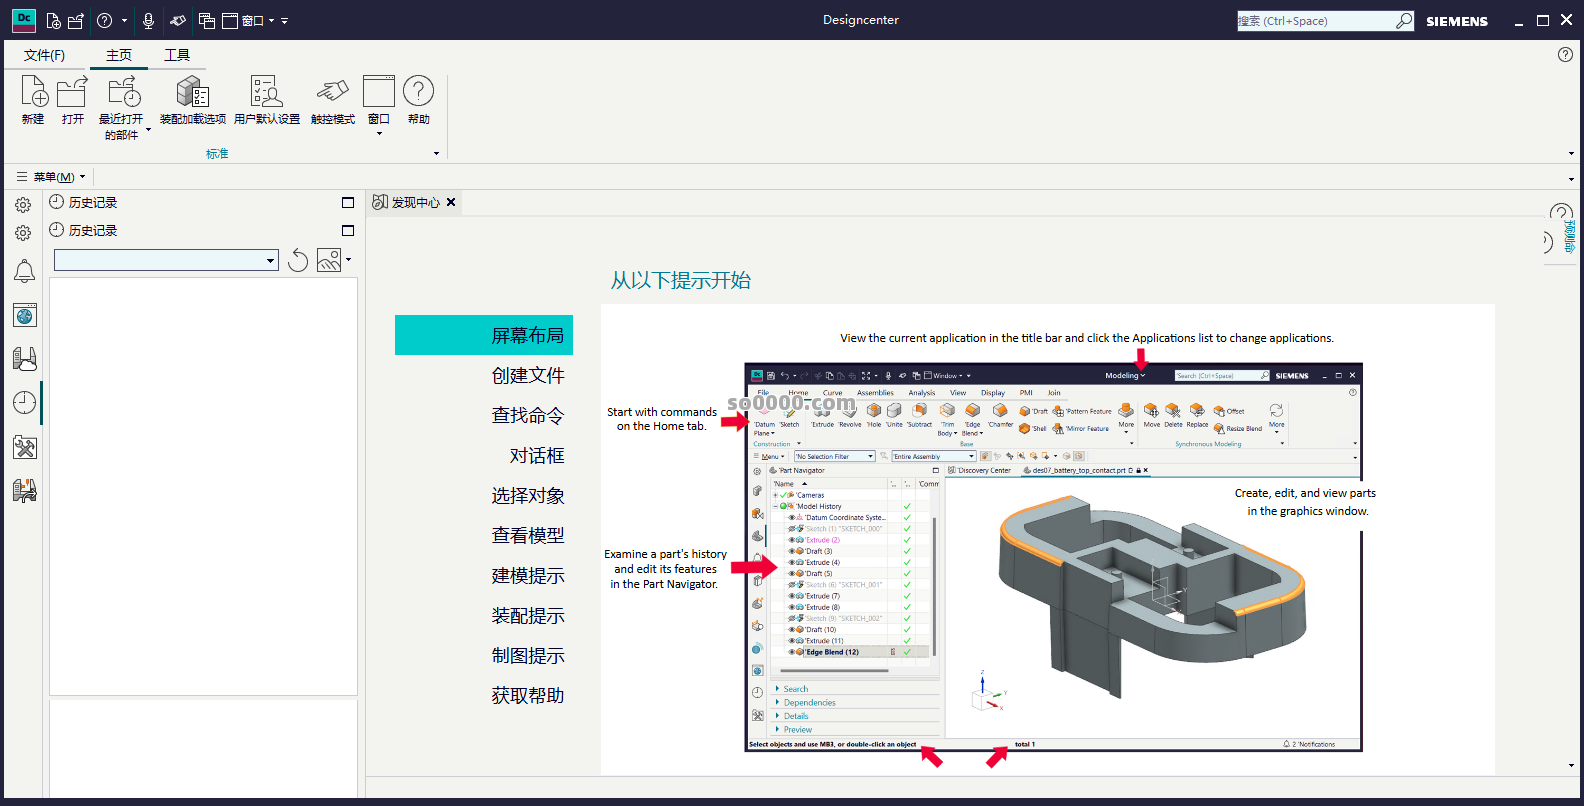
Task: Switch to the 工具 ribbon tab
Action: point(177,55)
